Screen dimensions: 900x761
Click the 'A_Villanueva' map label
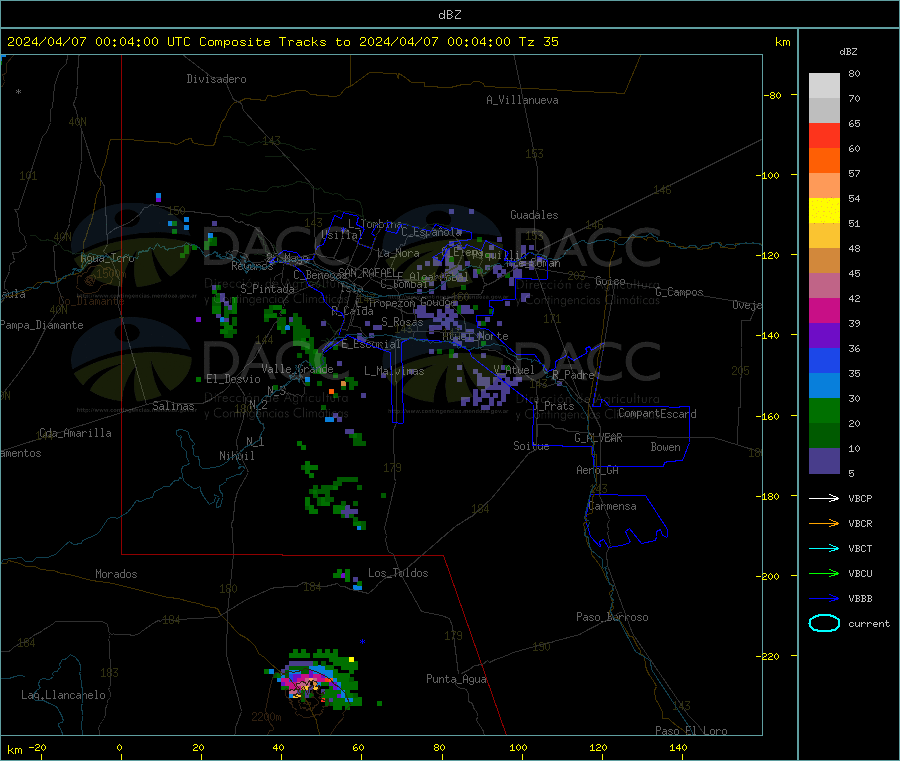click(x=522, y=100)
